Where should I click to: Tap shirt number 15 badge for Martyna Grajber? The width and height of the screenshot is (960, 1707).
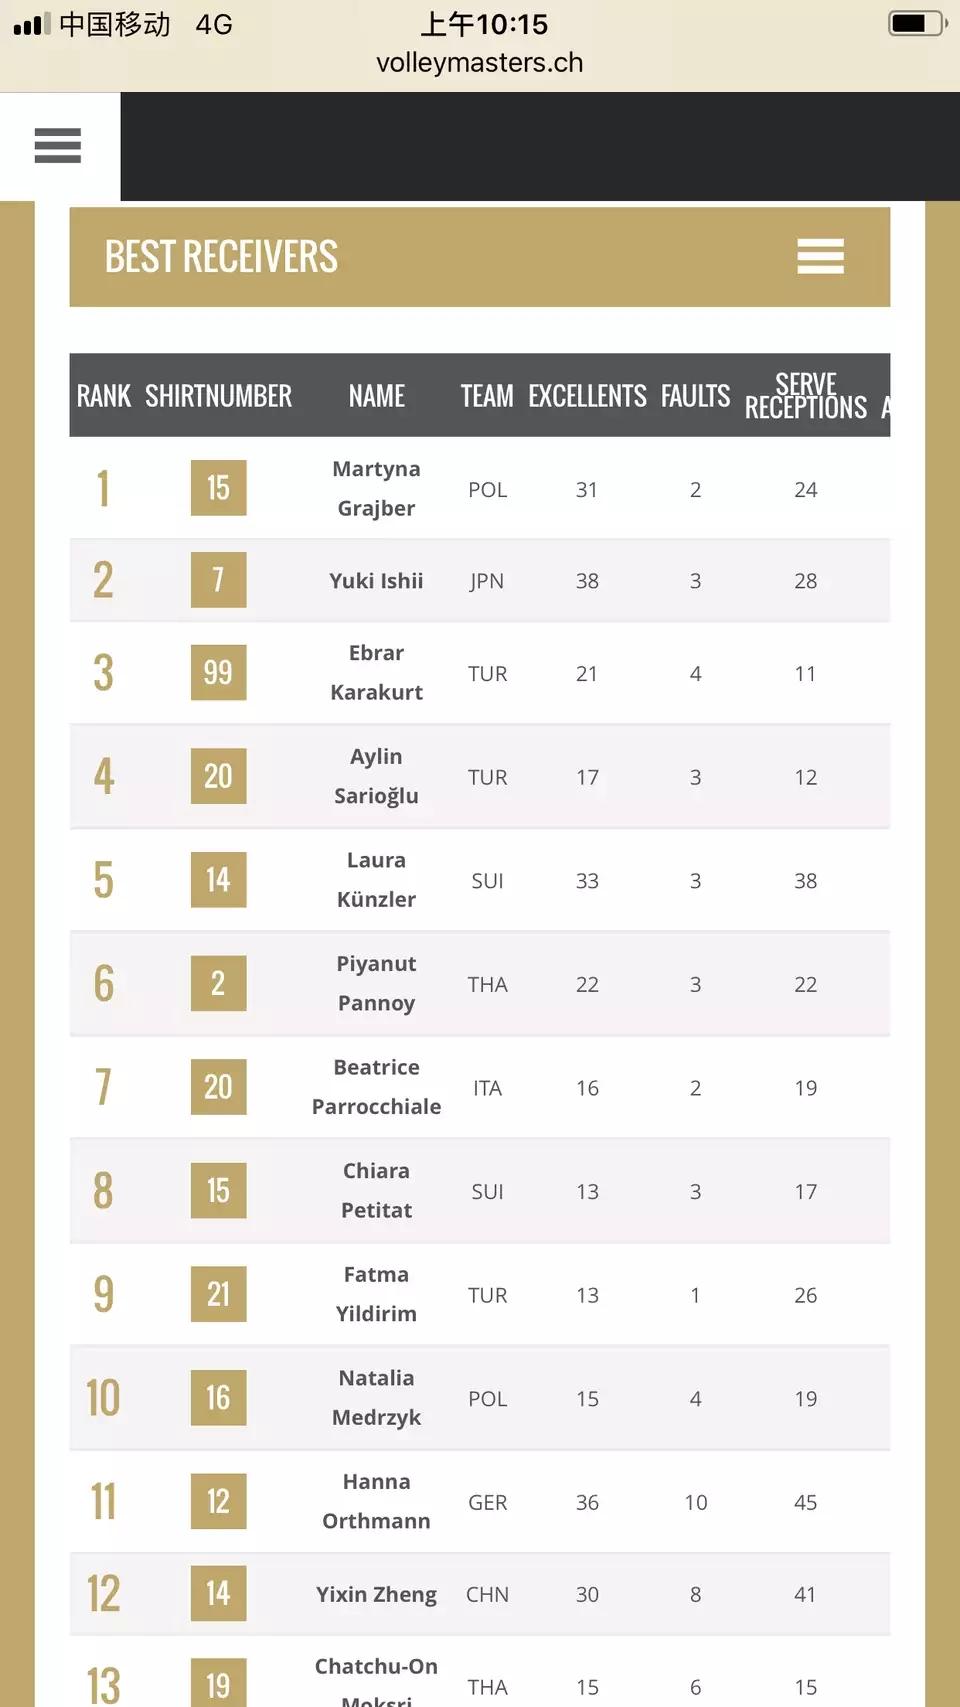(218, 488)
